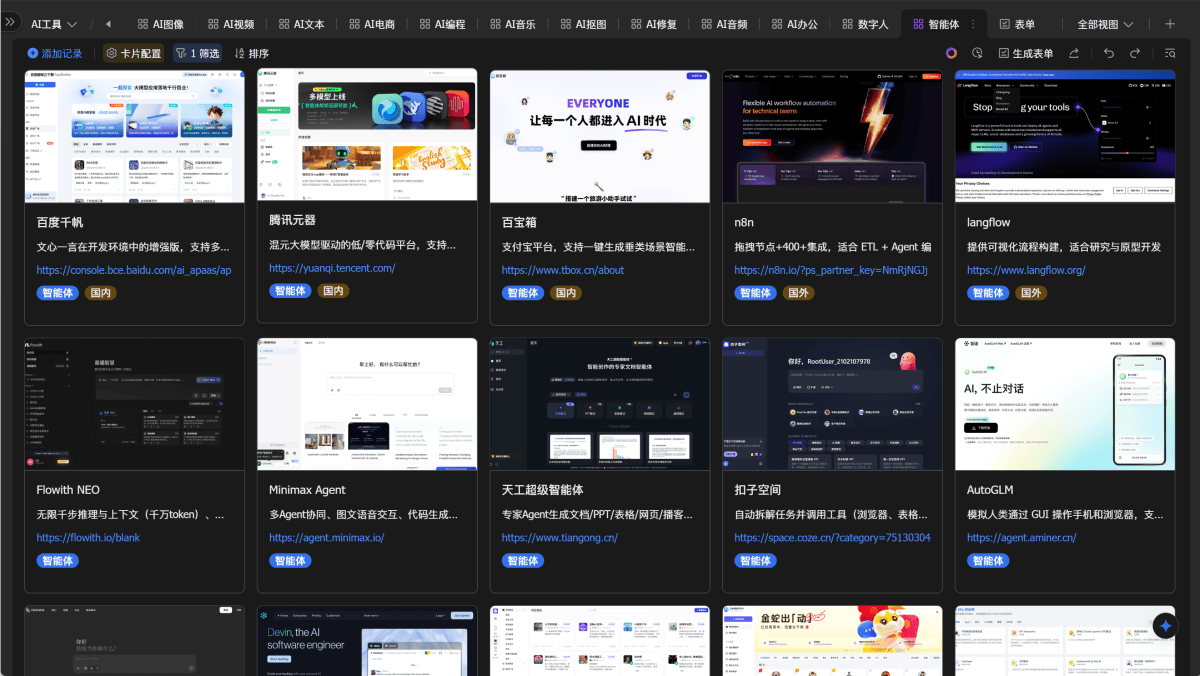Switch to the AI视频 tab
The image size is (1200, 676).
[231, 24]
